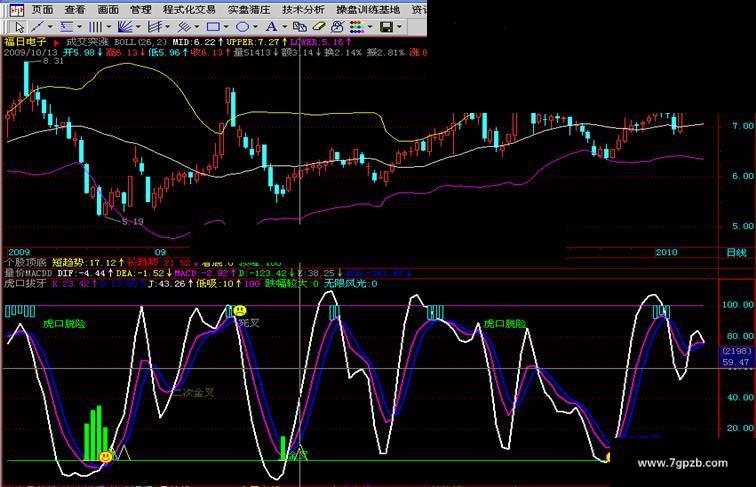Click the 8.31 high price label
The width and height of the screenshot is (756, 487).
[53, 61]
